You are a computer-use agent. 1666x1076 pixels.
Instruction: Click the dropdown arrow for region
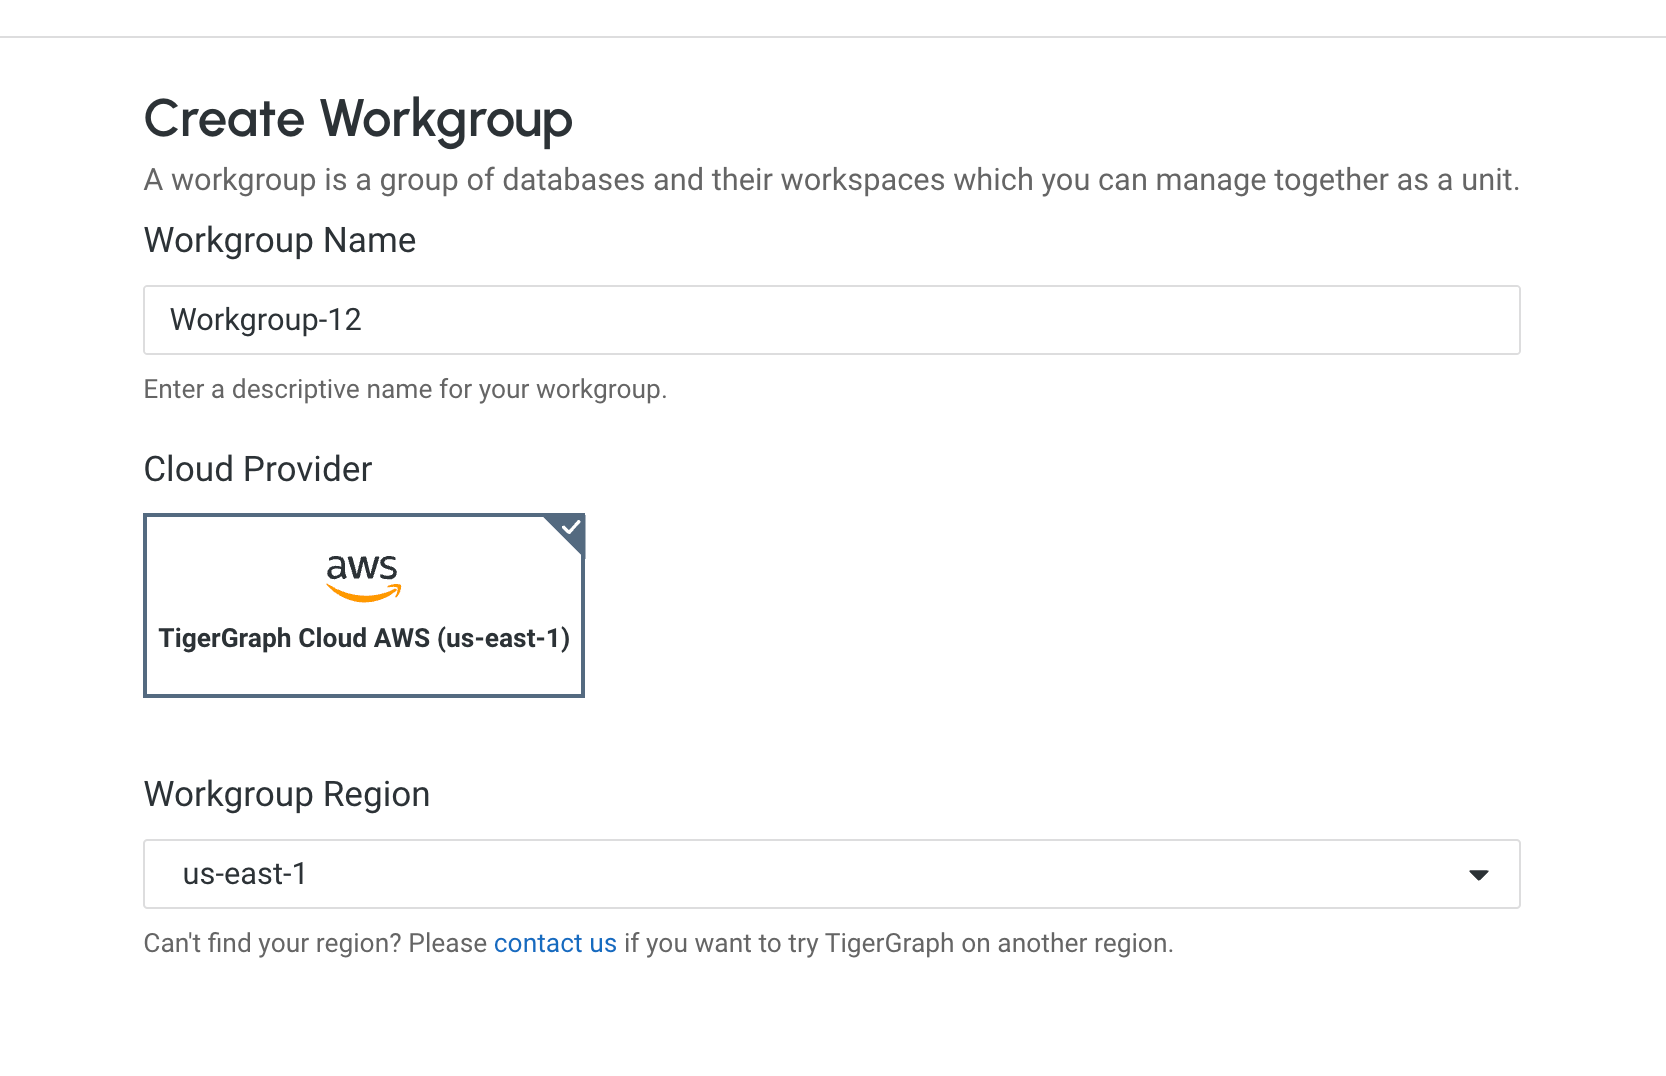click(1478, 875)
